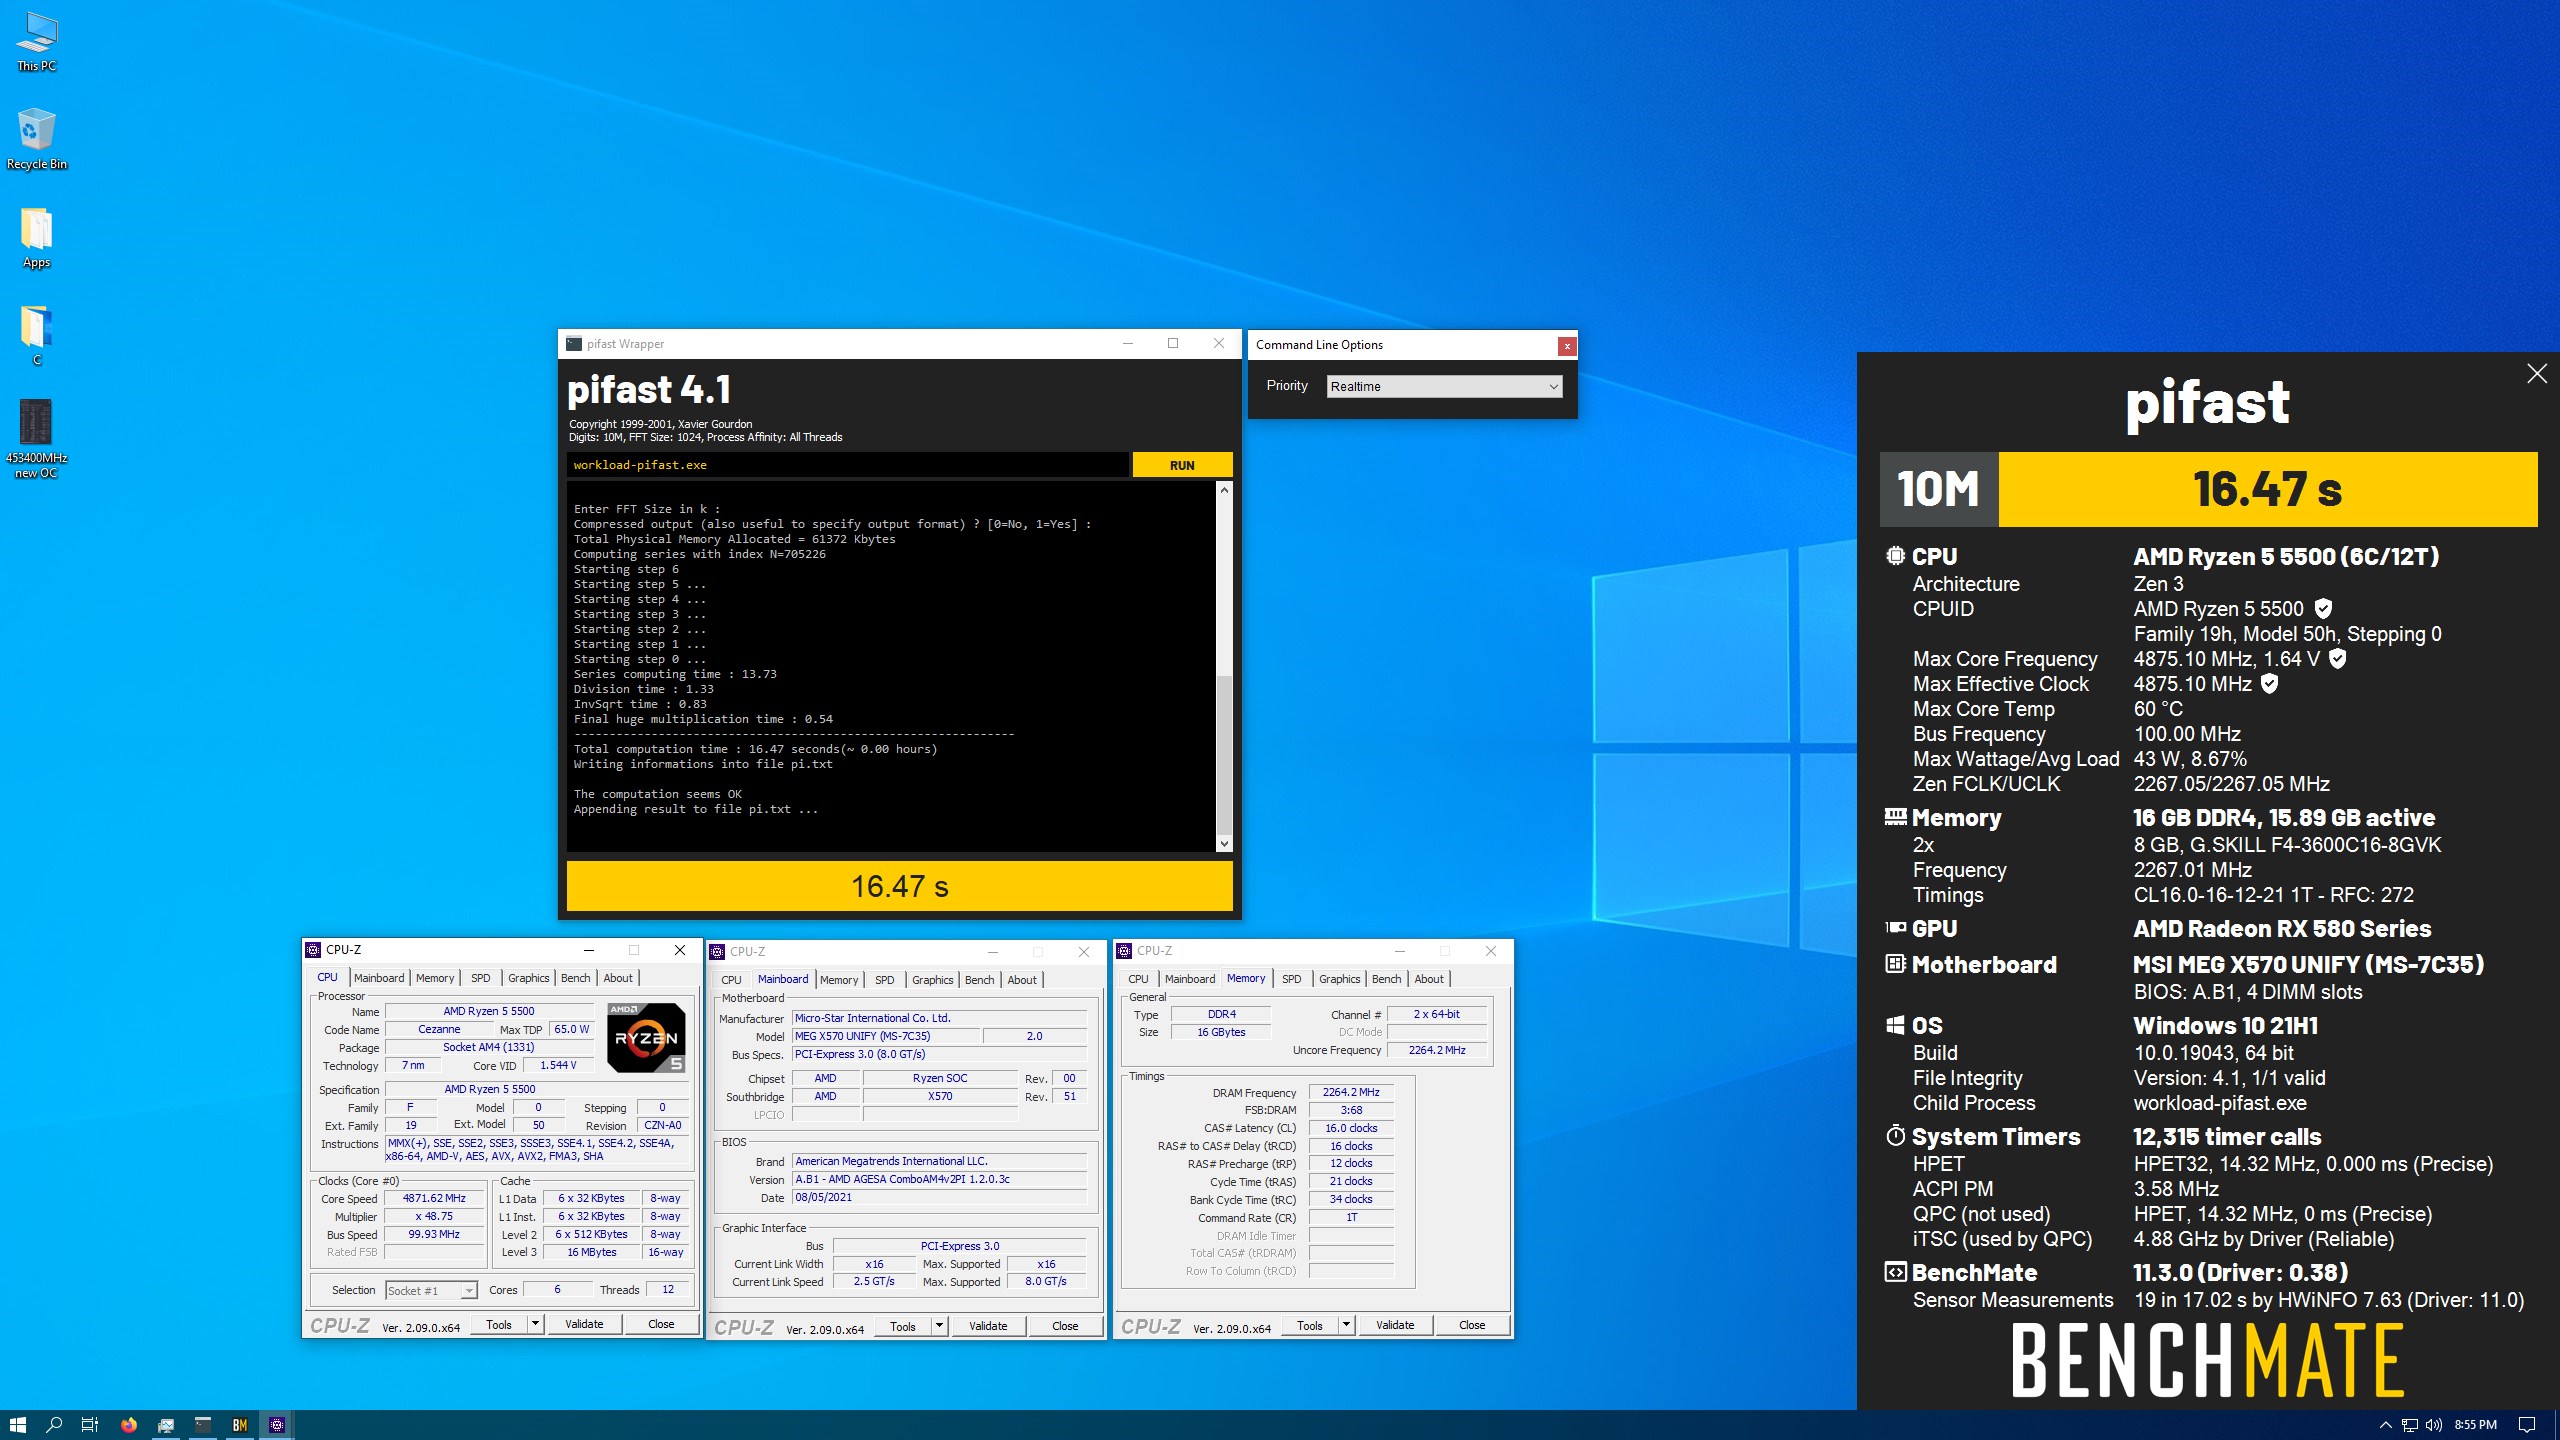Click MSI MEG X570 UNIFY (MS-7C35) in BenchMate

pyautogui.click(x=2308, y=965)
